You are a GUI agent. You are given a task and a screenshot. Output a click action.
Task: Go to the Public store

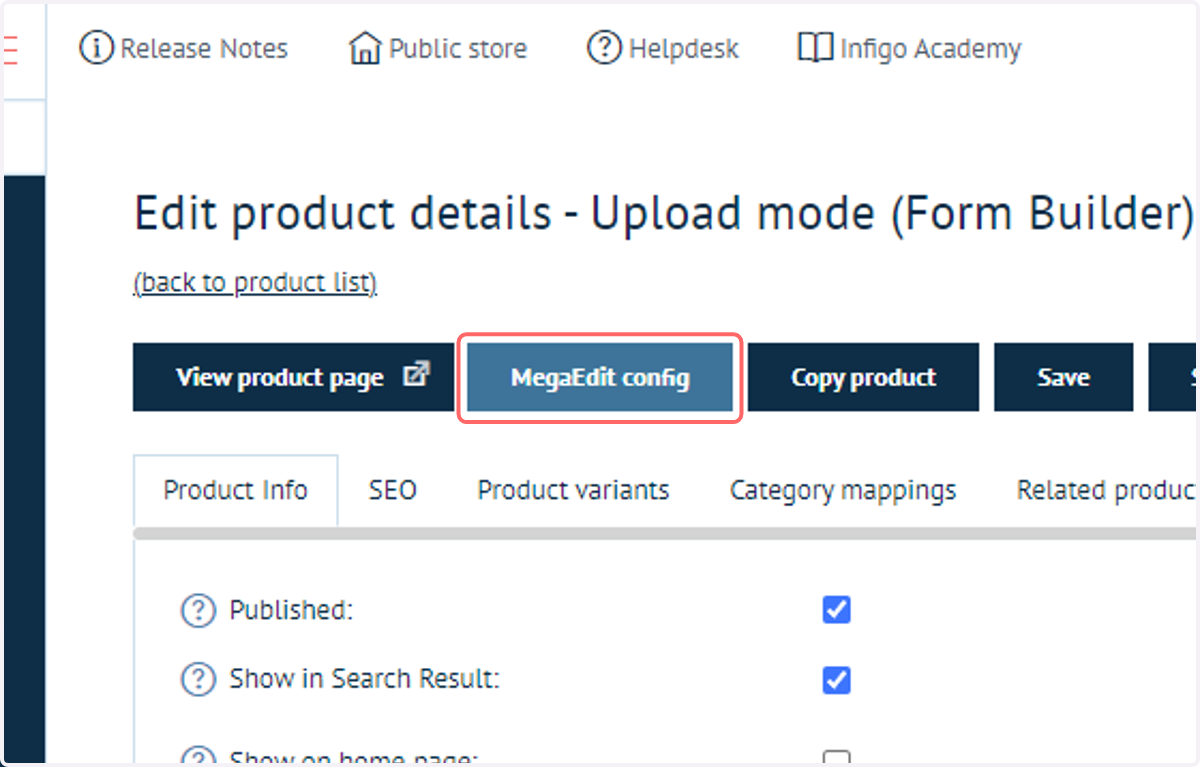437,48
